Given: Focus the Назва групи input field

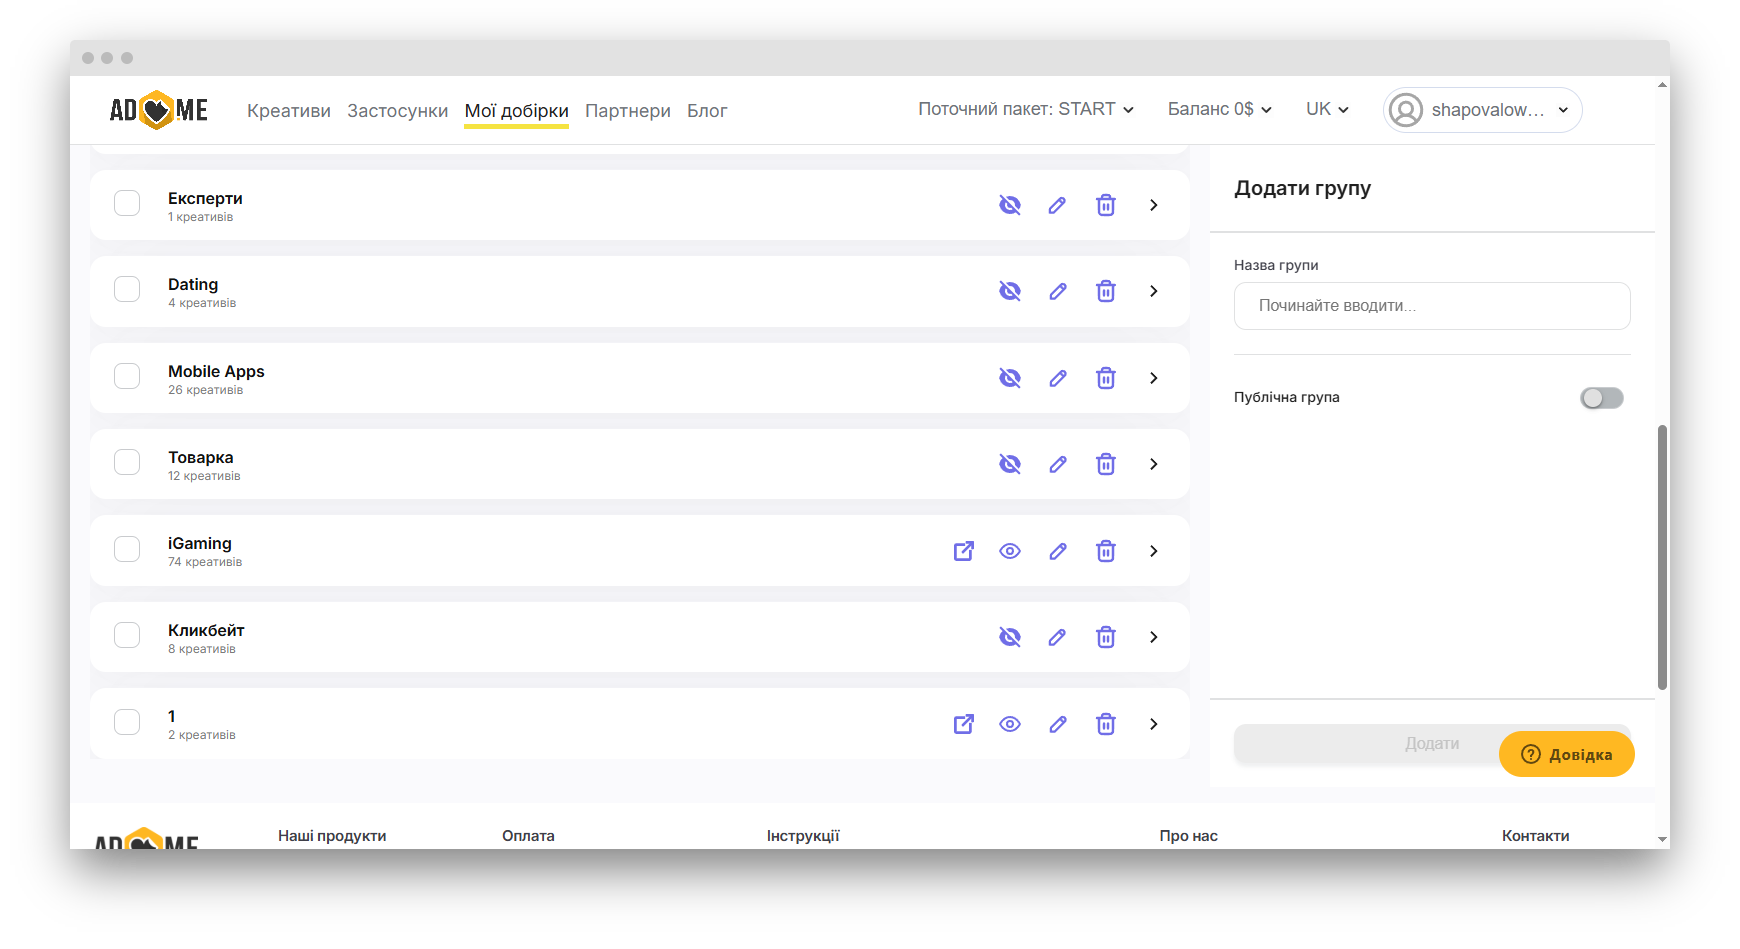Looking at the screenshot, I should click(x=1431, y=306).
